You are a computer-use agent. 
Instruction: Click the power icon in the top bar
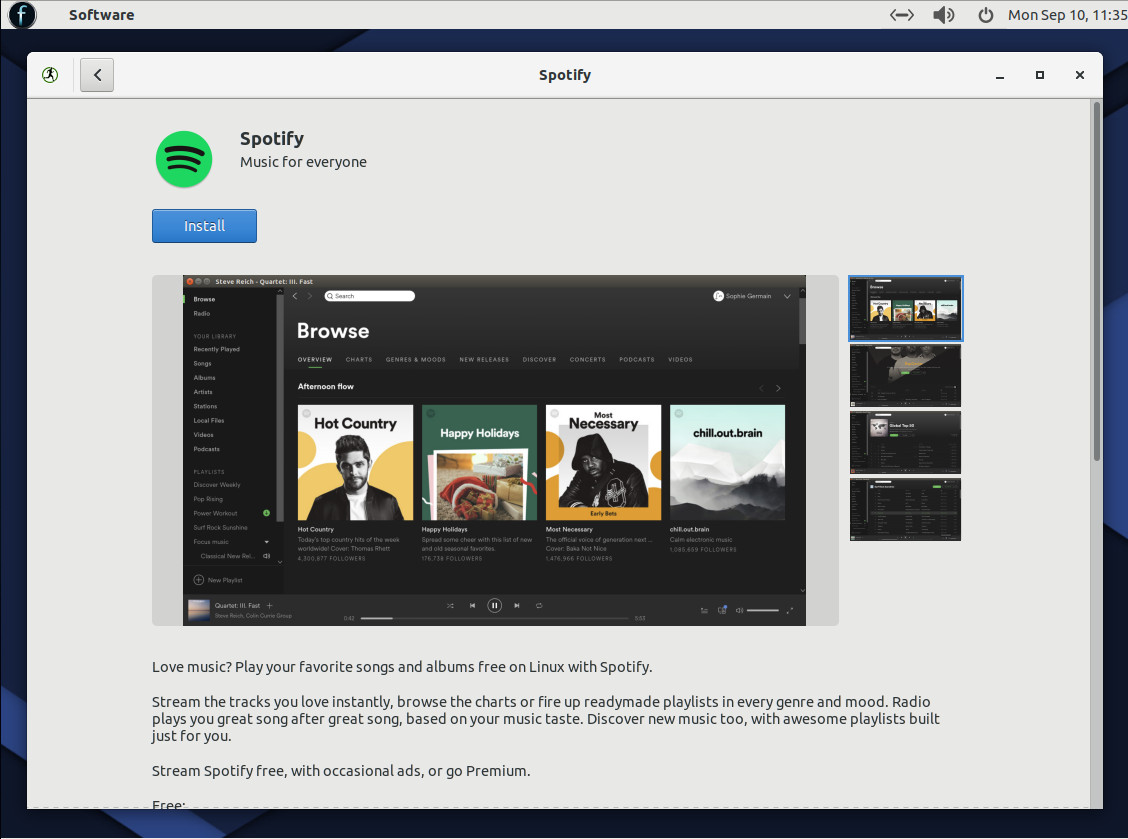point(986,14)
